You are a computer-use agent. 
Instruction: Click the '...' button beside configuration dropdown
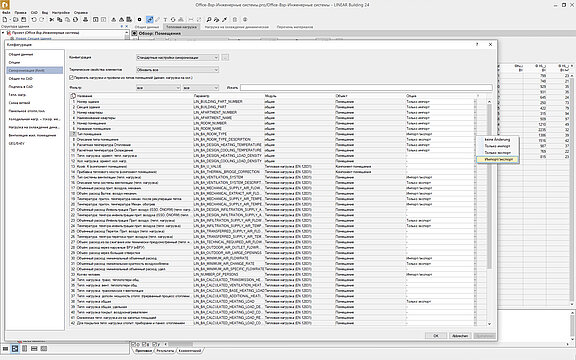pos(225,58)
